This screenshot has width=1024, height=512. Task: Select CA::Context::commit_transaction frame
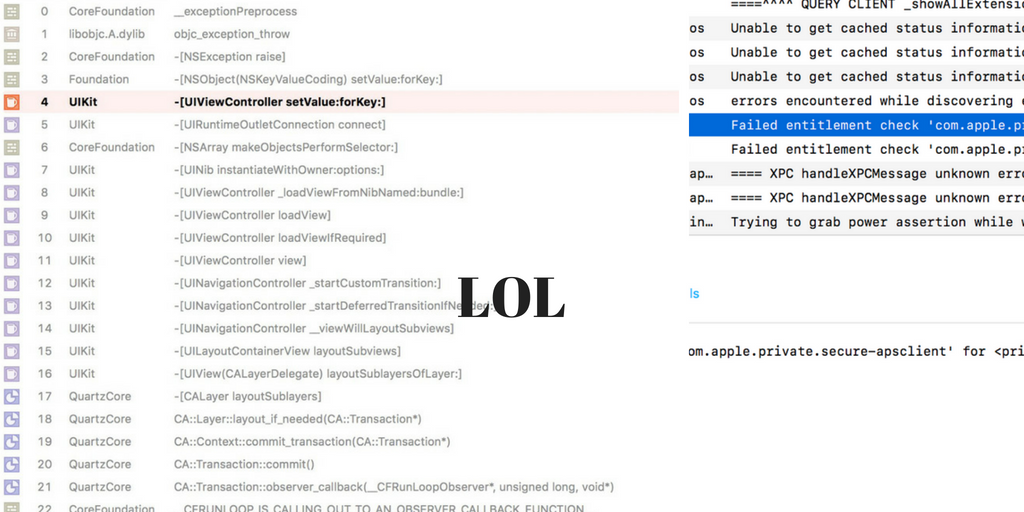click(x=312, y=441)
